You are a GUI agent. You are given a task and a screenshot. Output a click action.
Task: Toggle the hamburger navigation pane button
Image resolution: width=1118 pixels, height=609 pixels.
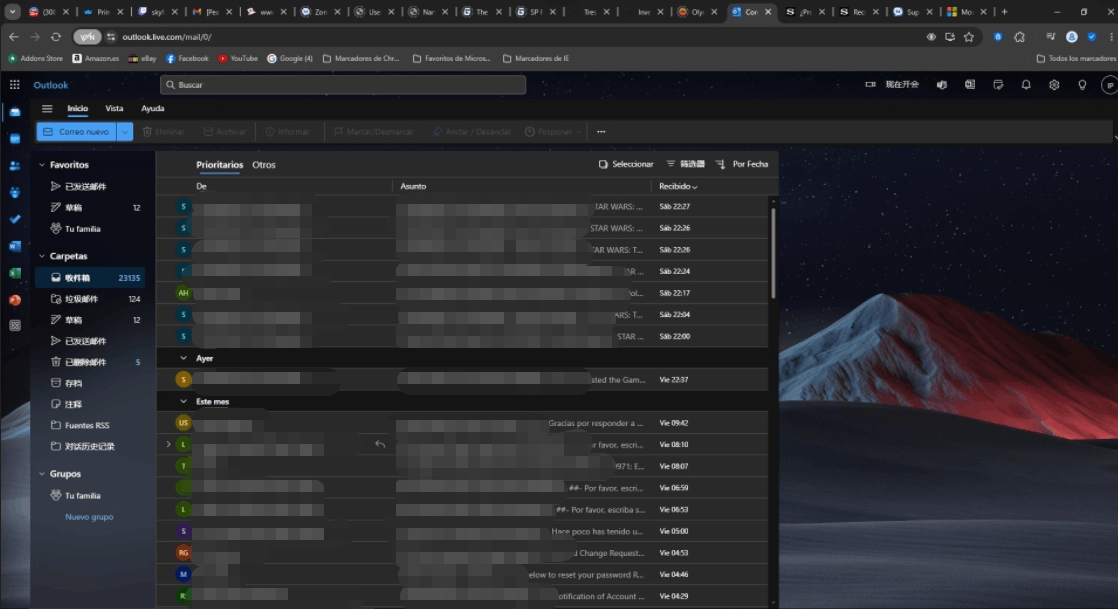pyautogui.click(x=47, y=108)
